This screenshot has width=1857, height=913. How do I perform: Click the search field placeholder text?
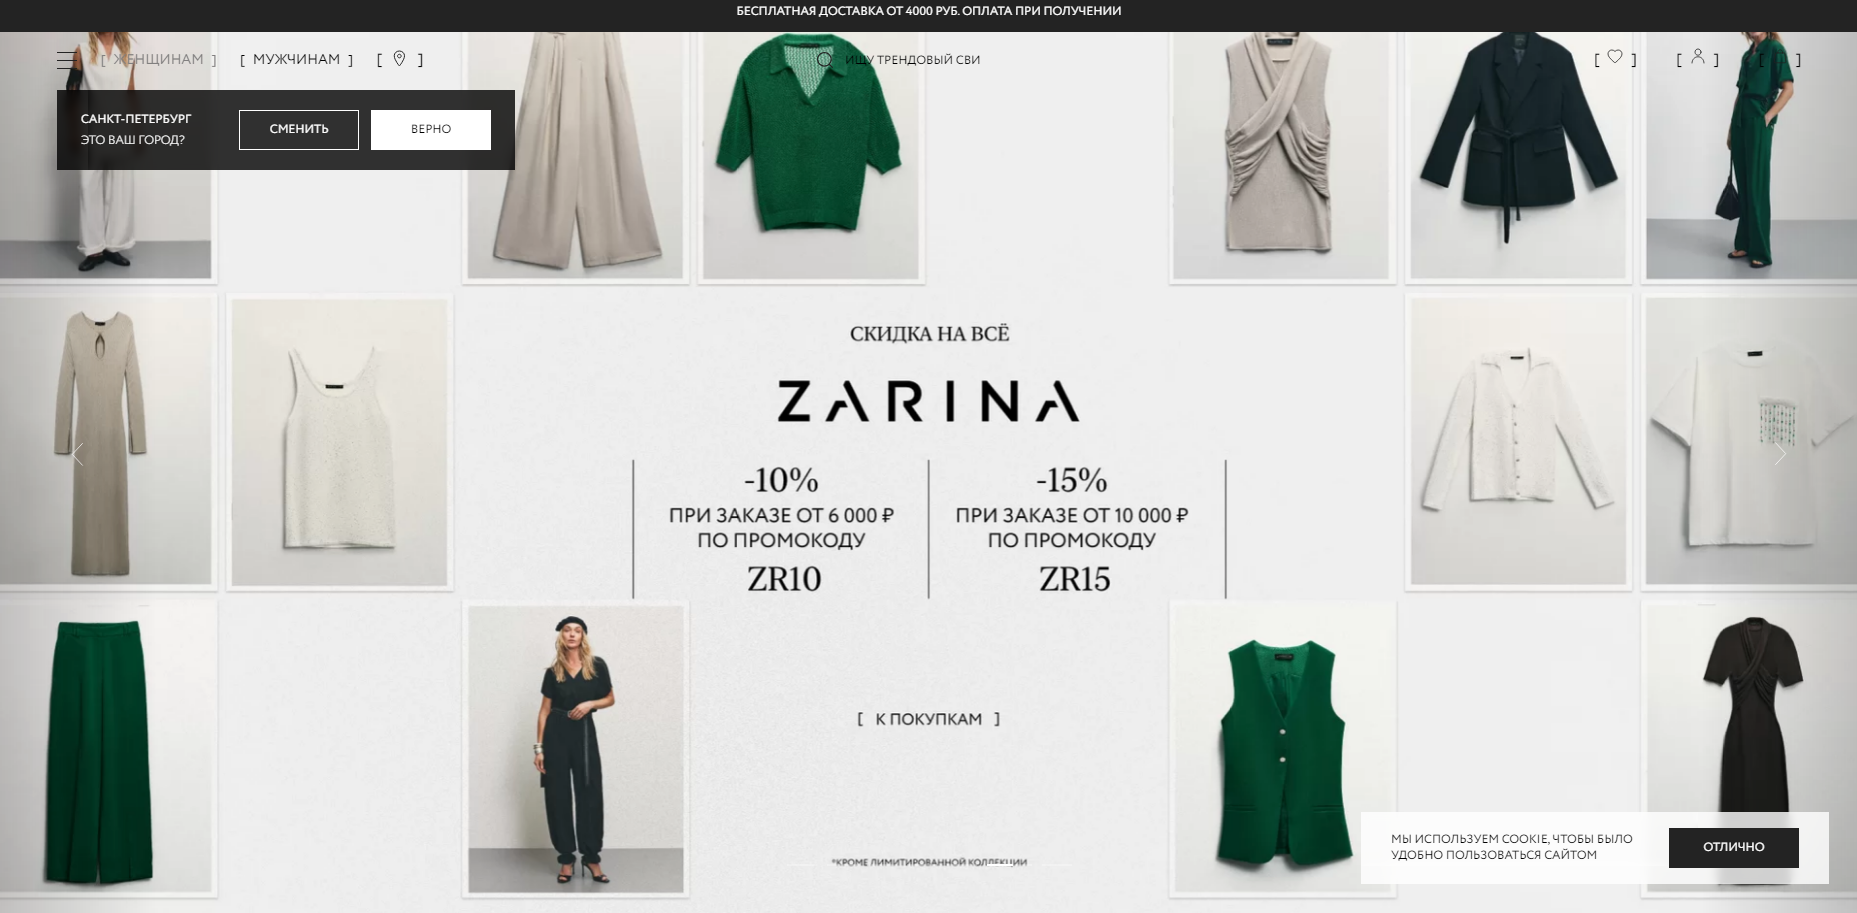click(x=912, y=60)
